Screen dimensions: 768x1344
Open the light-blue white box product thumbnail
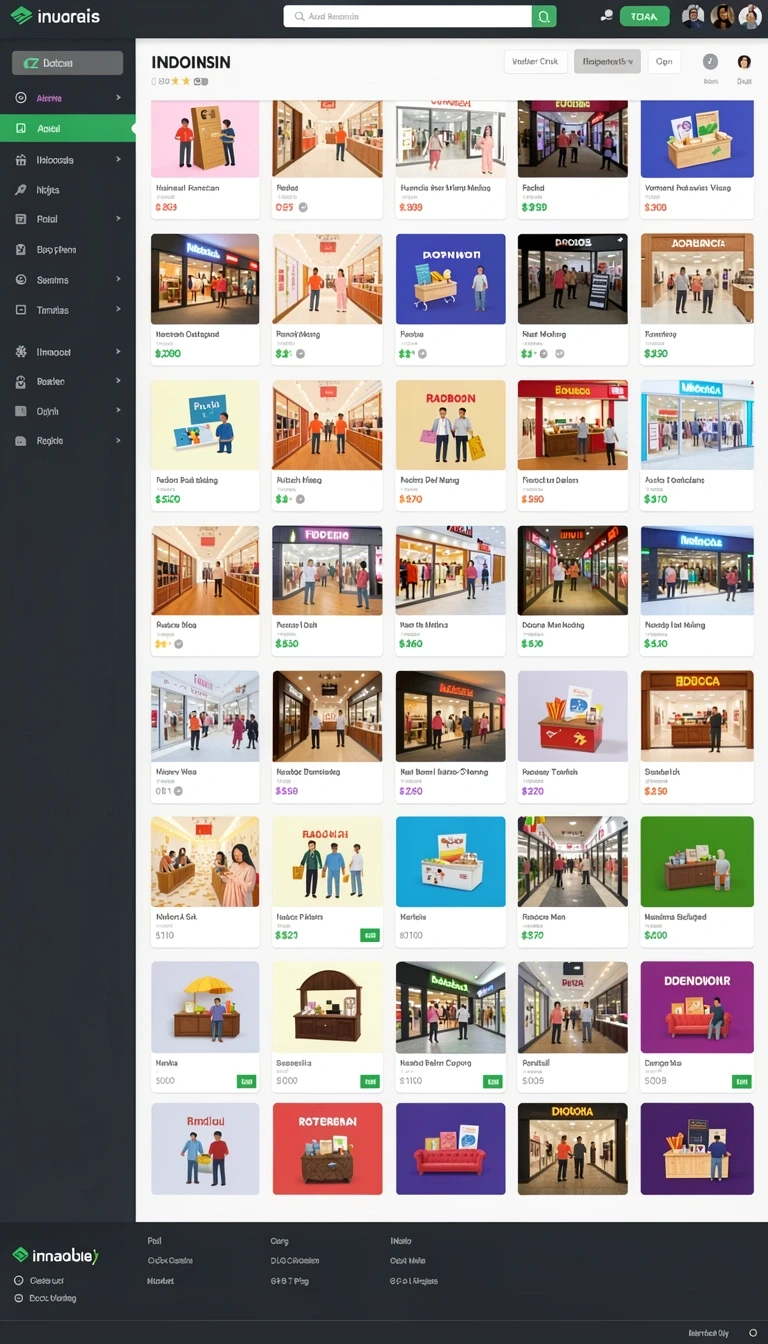tap(450, 862)
